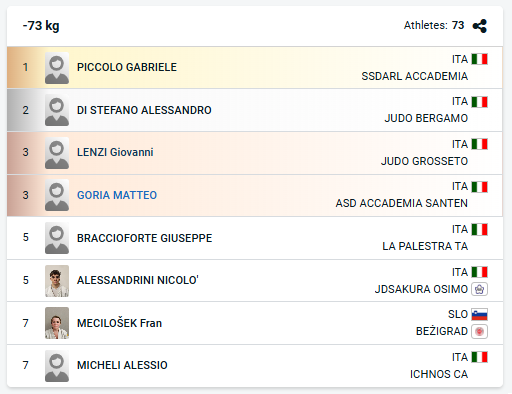This screenshot has width=512, height=394.
Task: Click Italian flag in Piccolo Gabriele row
Action: (479, 59)
